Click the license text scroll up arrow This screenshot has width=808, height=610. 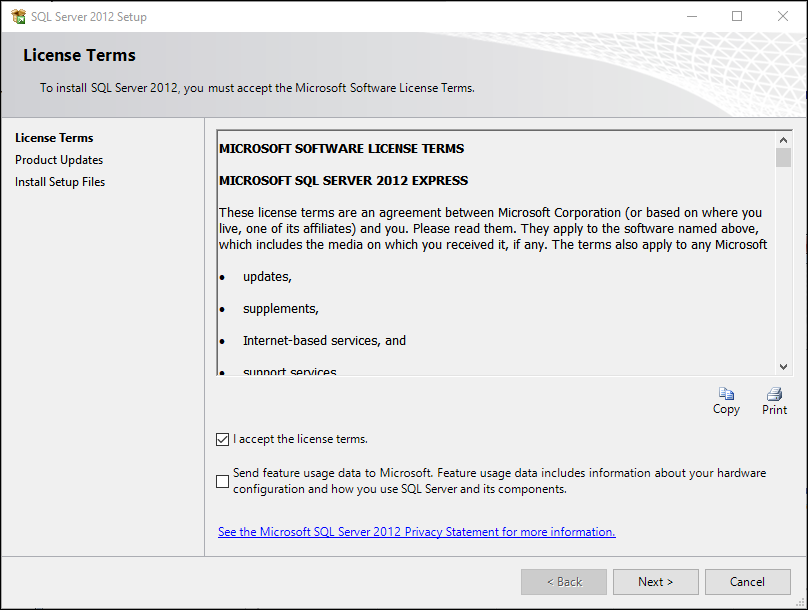pyautogui.click(x=783, y=140)
